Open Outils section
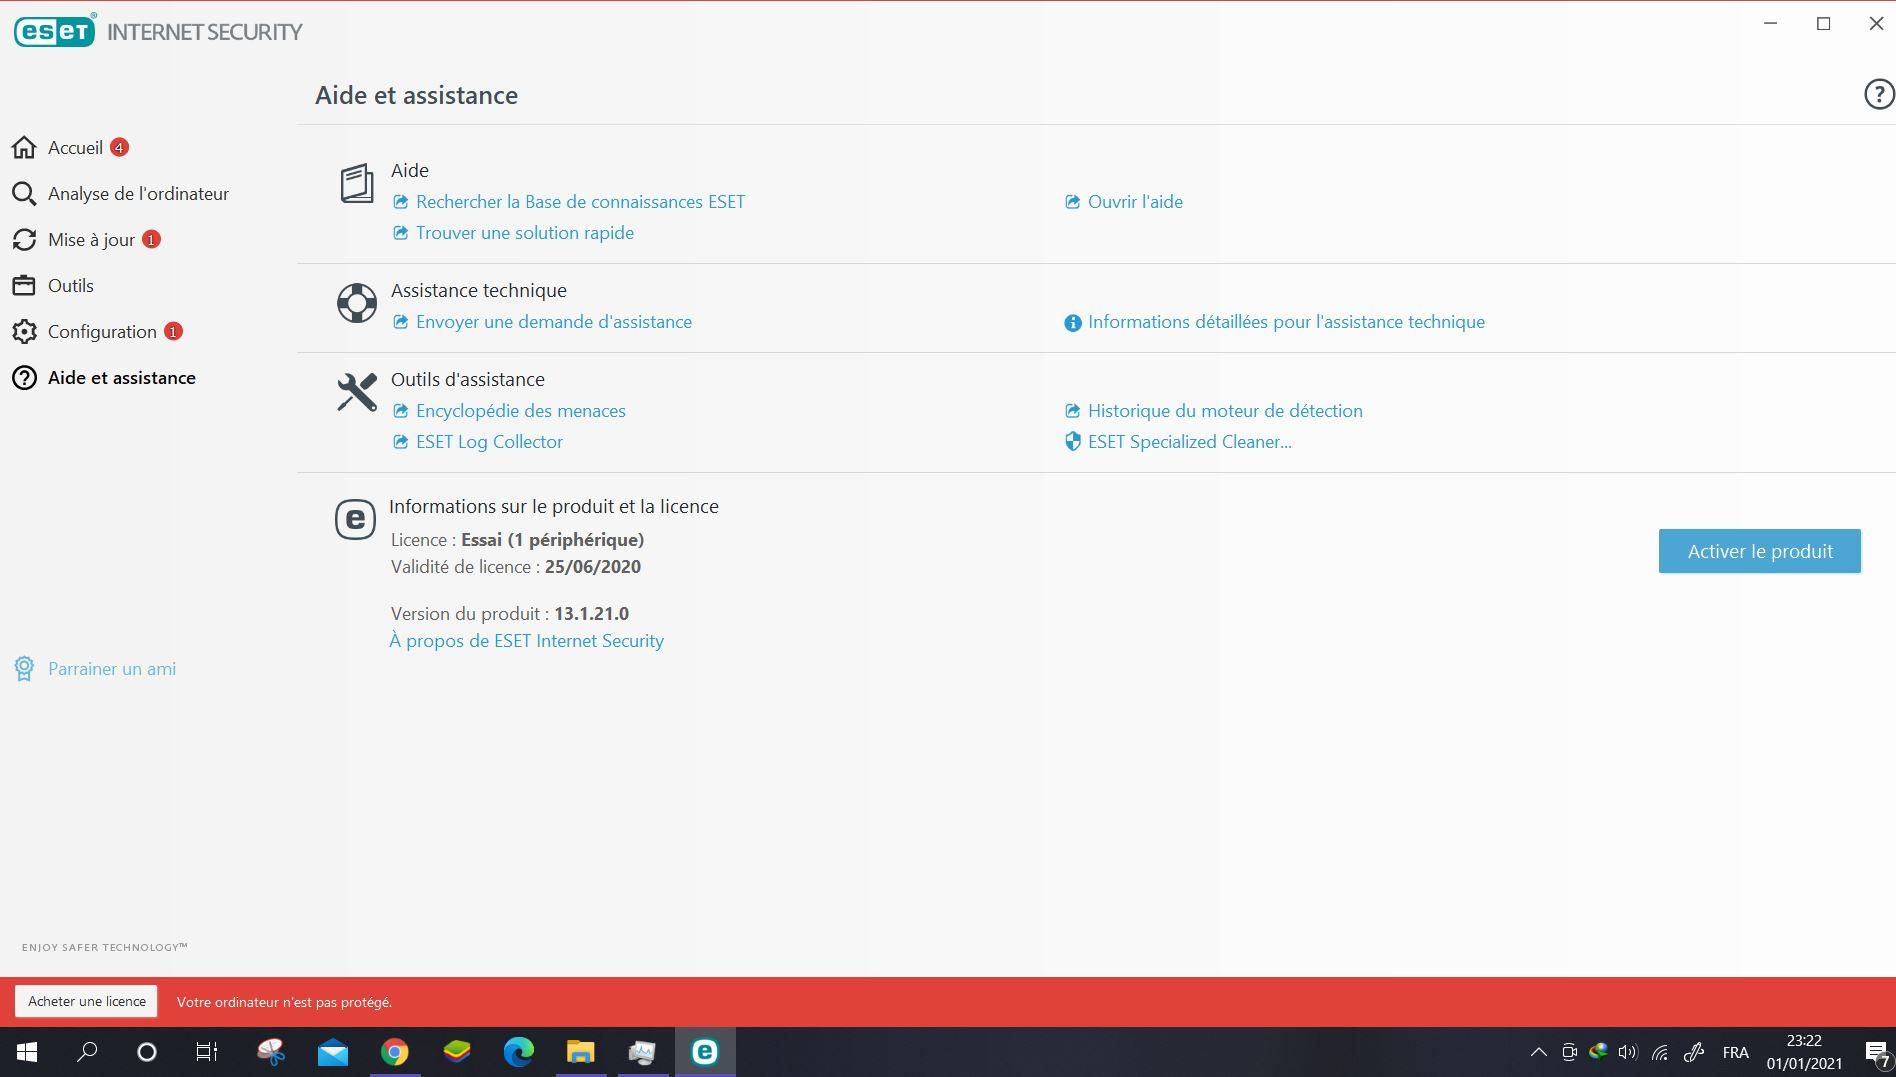 pyautogui.click(x=71, y=286)
